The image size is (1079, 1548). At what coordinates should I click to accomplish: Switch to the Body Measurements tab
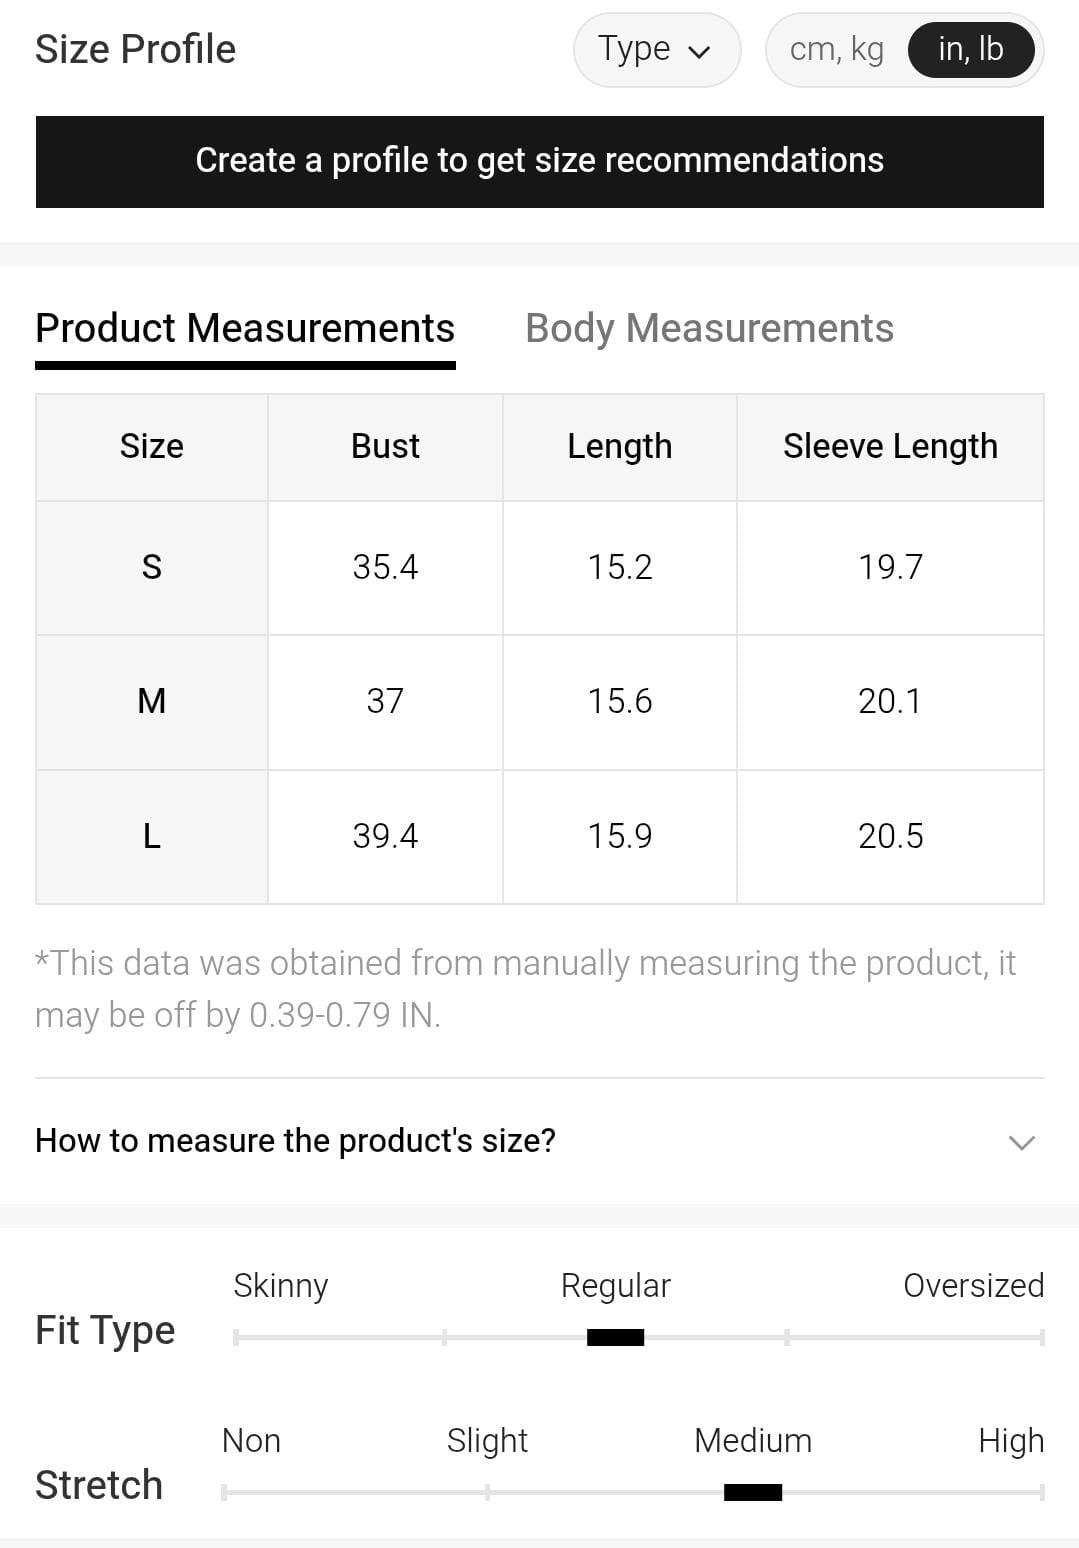pos(709,328)
